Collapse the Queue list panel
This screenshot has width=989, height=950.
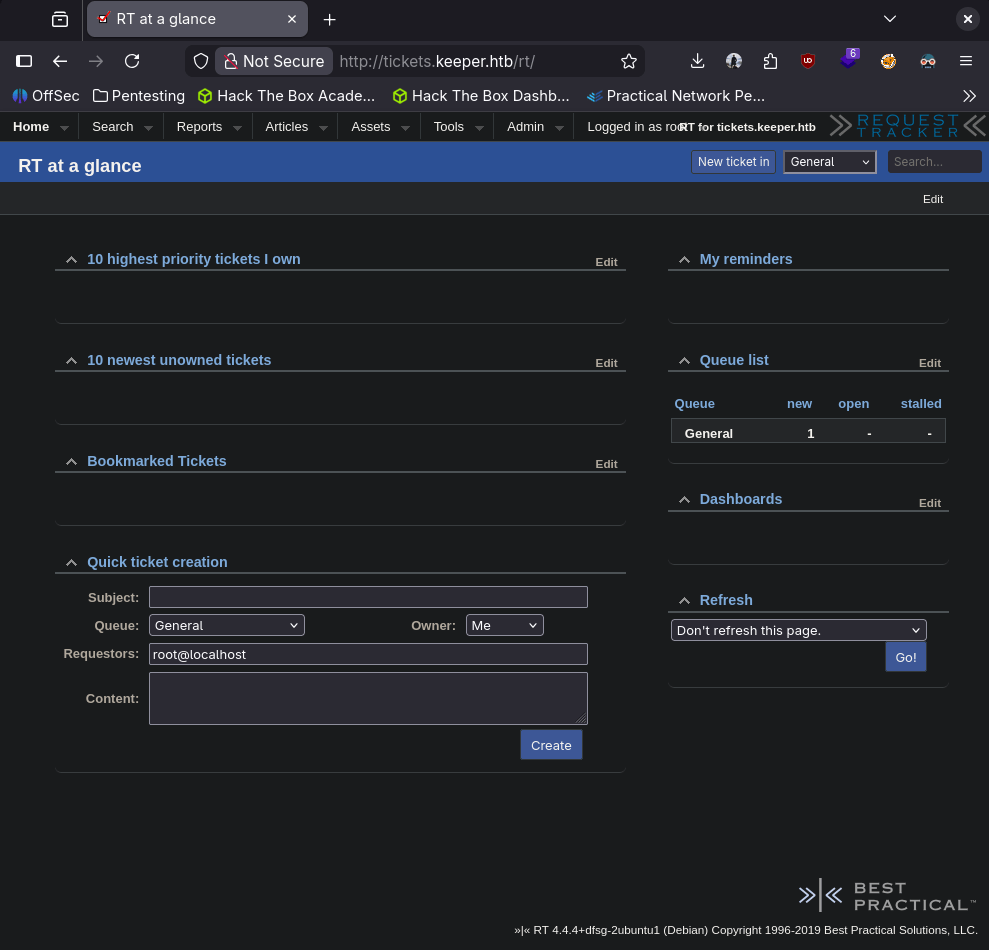pyautogui.click(x=684, y=361)
